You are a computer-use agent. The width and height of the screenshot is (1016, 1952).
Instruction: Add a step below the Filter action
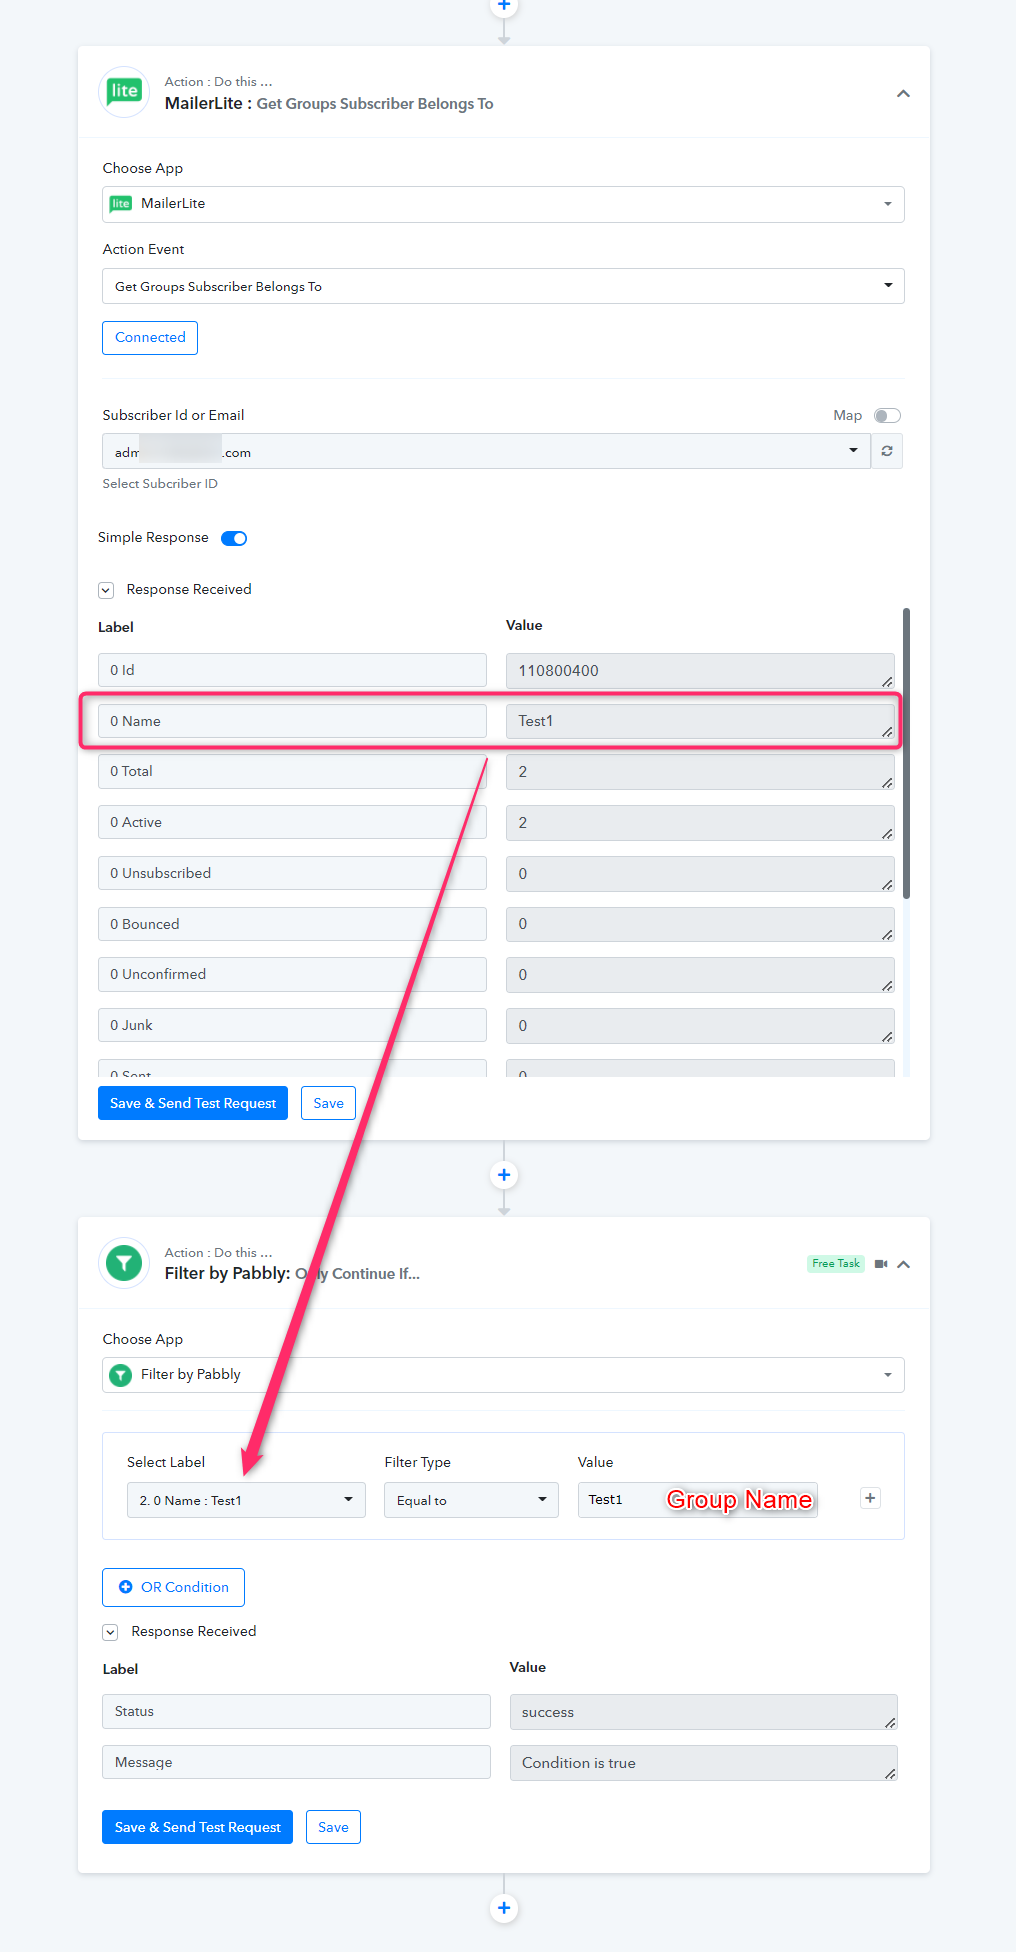click(504, 1908)
